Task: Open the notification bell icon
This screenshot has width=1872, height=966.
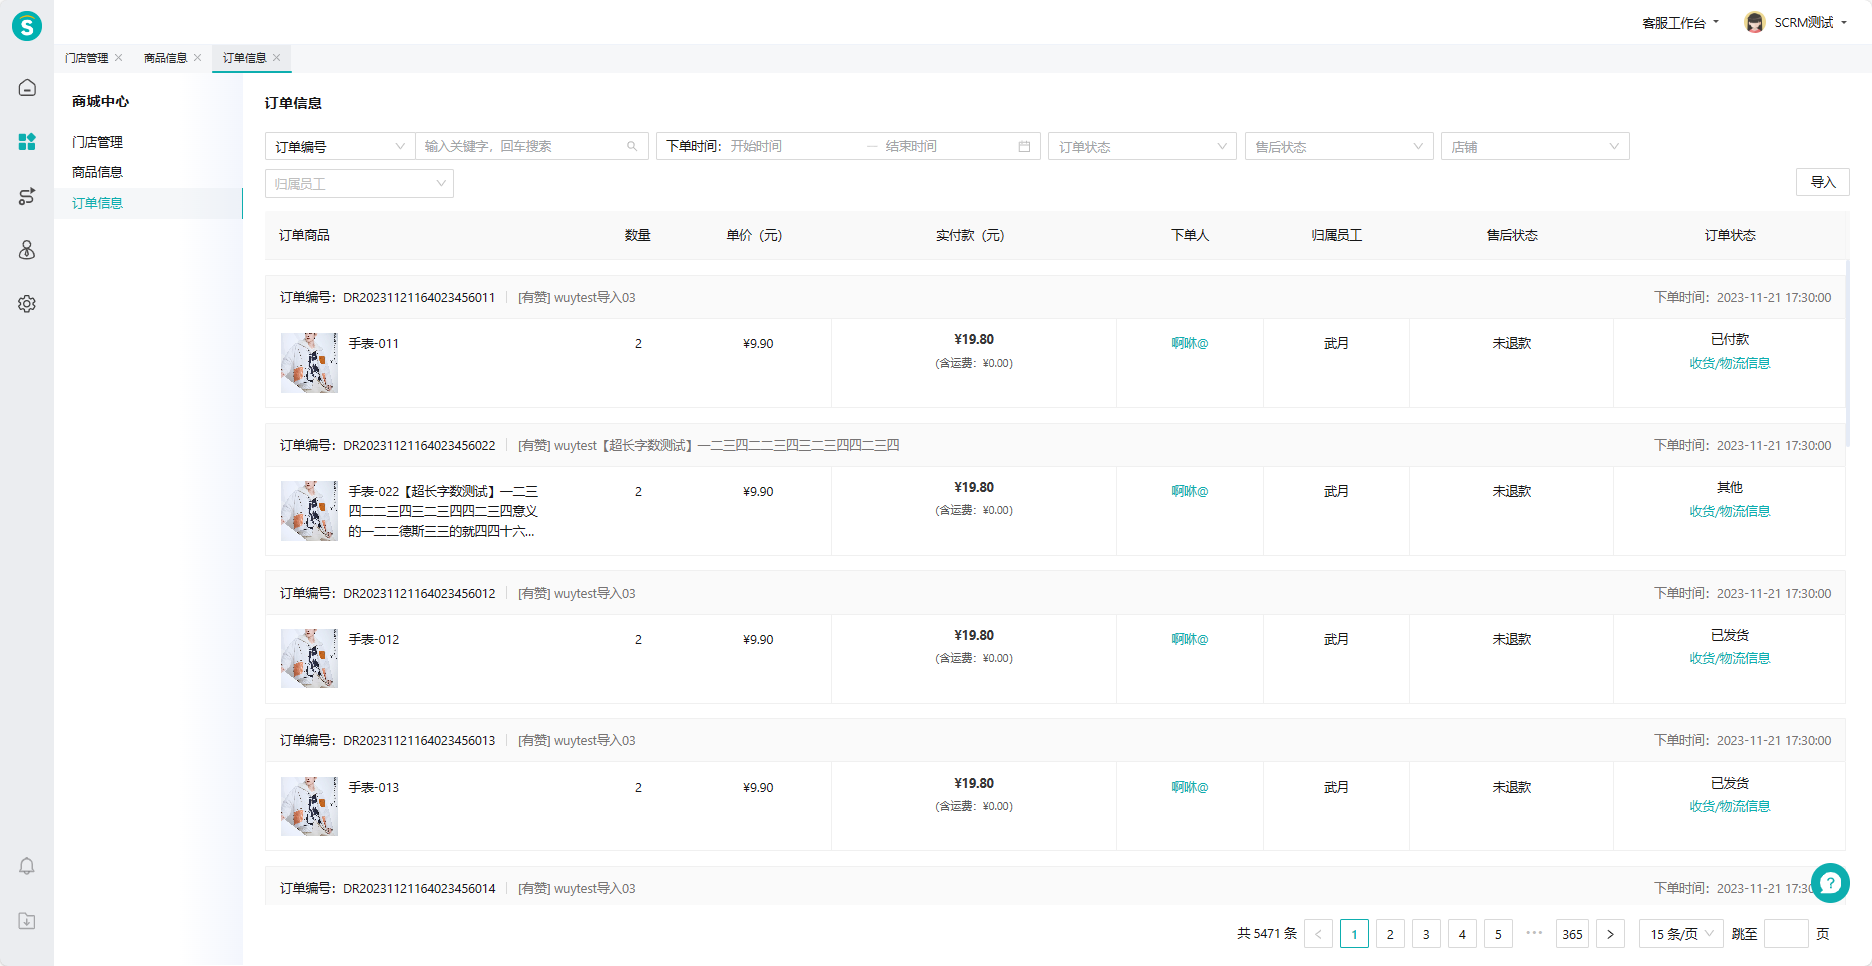Action: click(27, 866)
